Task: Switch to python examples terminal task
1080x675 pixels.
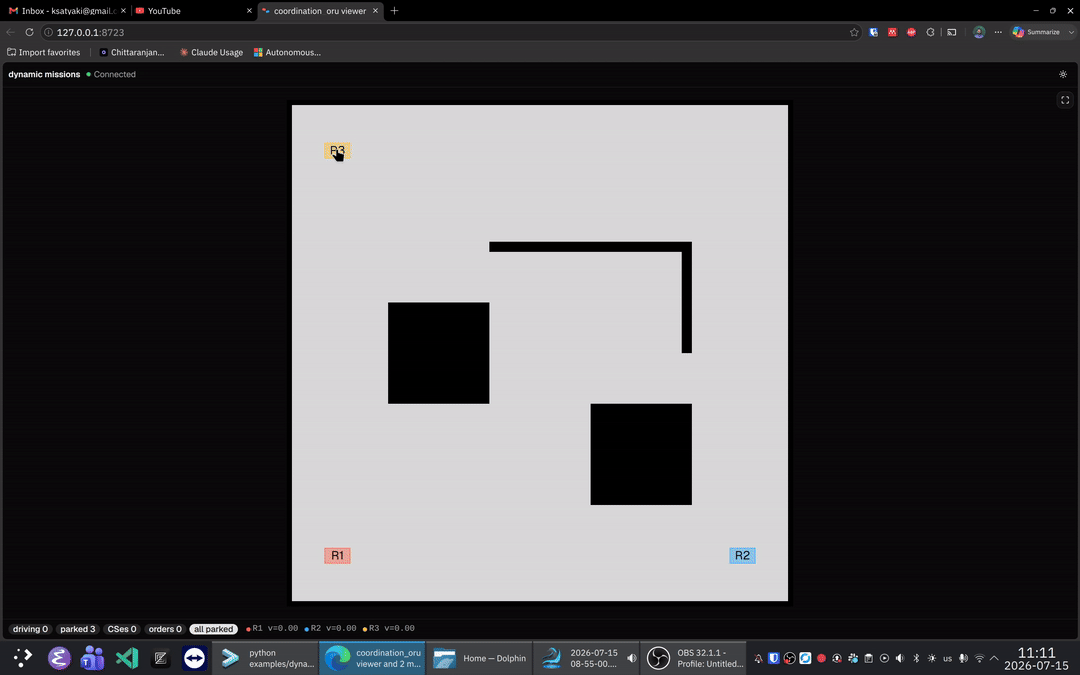Action: click(x=265, y=658)
